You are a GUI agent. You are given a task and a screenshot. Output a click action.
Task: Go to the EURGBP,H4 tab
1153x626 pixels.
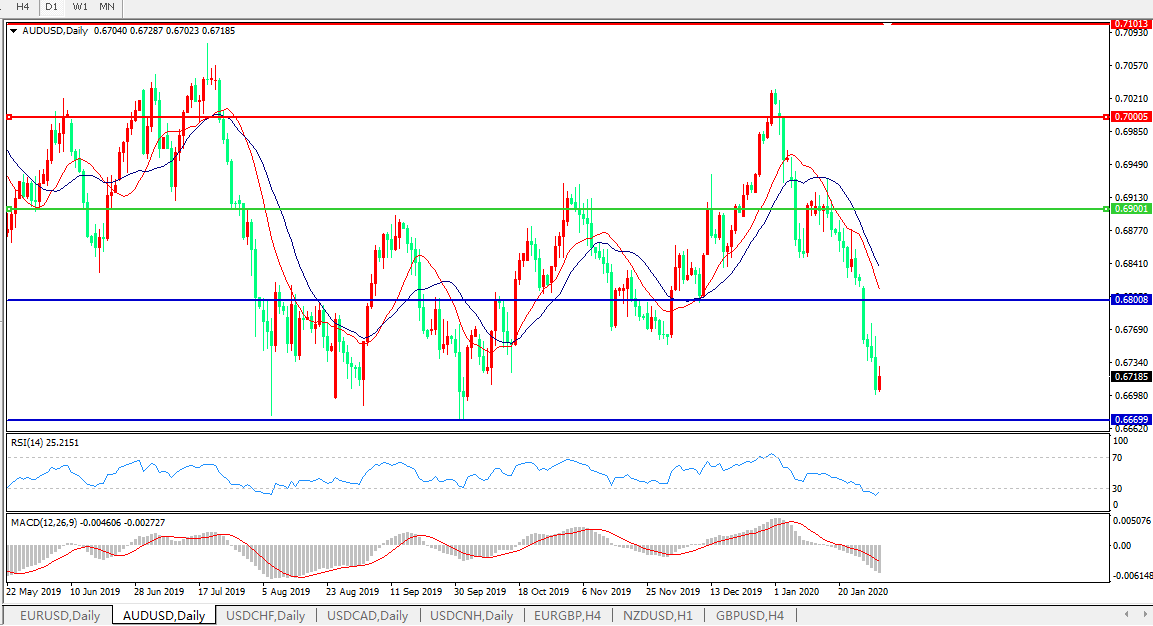pos(567,616)
